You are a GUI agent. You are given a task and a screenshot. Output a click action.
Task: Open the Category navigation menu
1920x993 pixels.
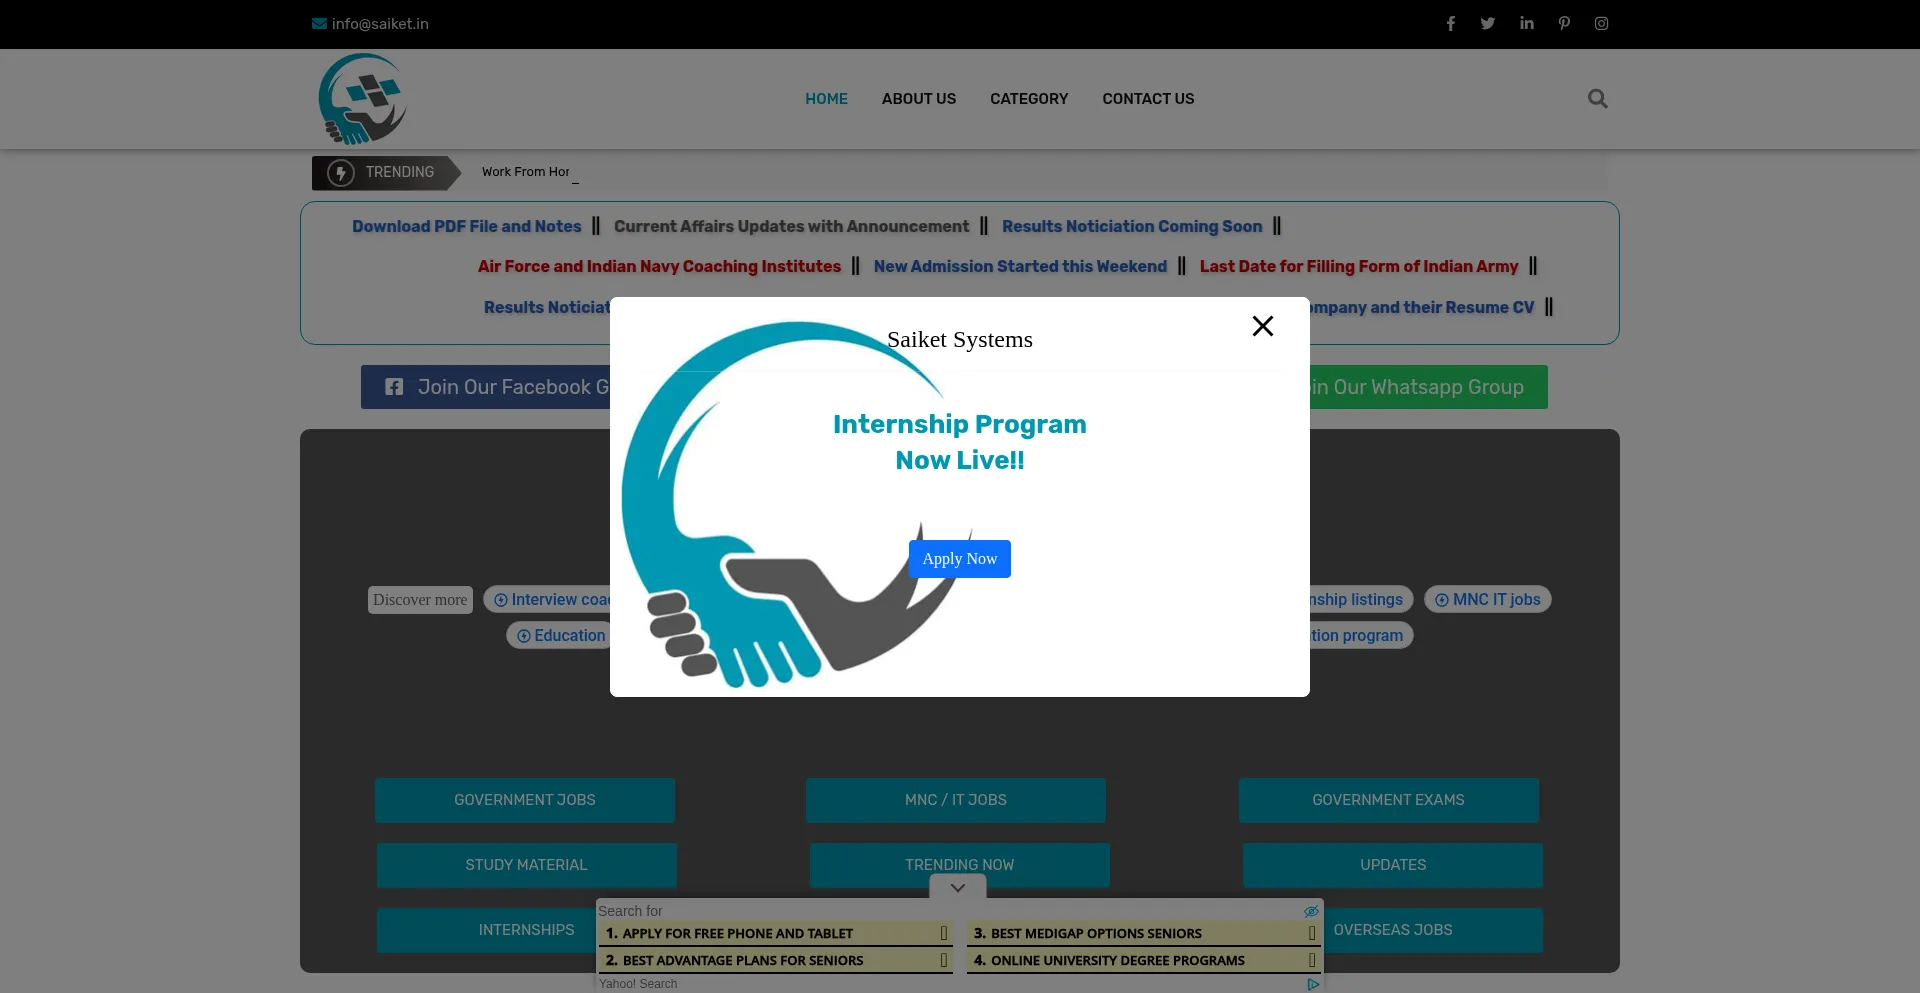[x=1028, y=99]
